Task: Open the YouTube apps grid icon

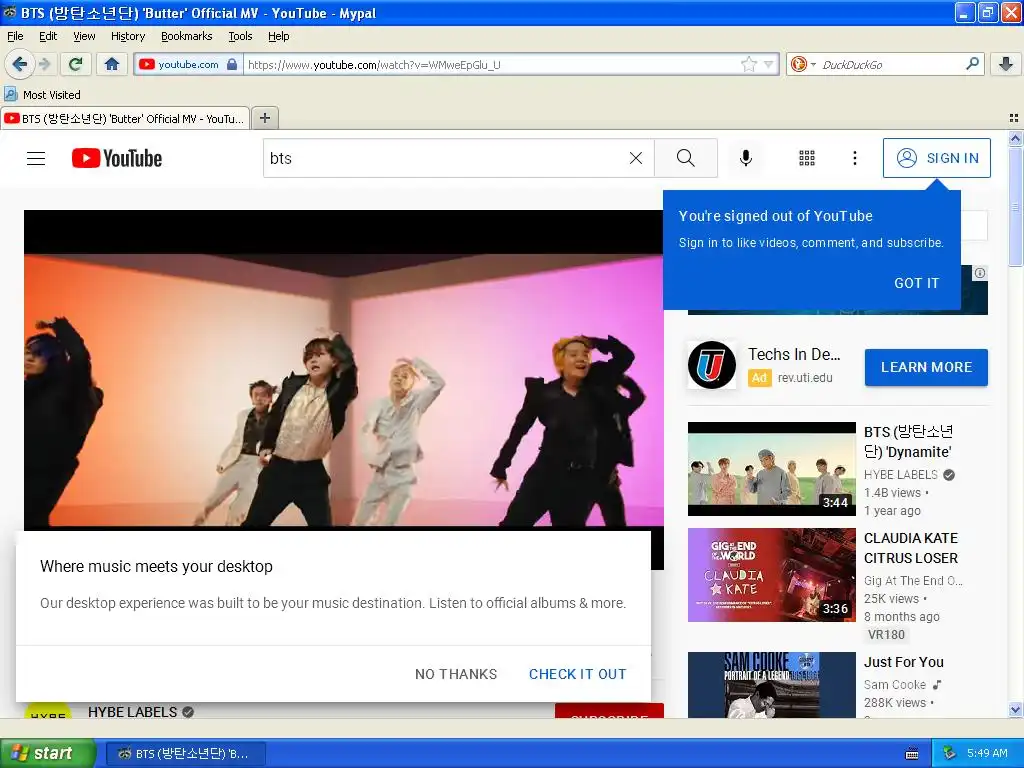Action: (x=807, y=158)
